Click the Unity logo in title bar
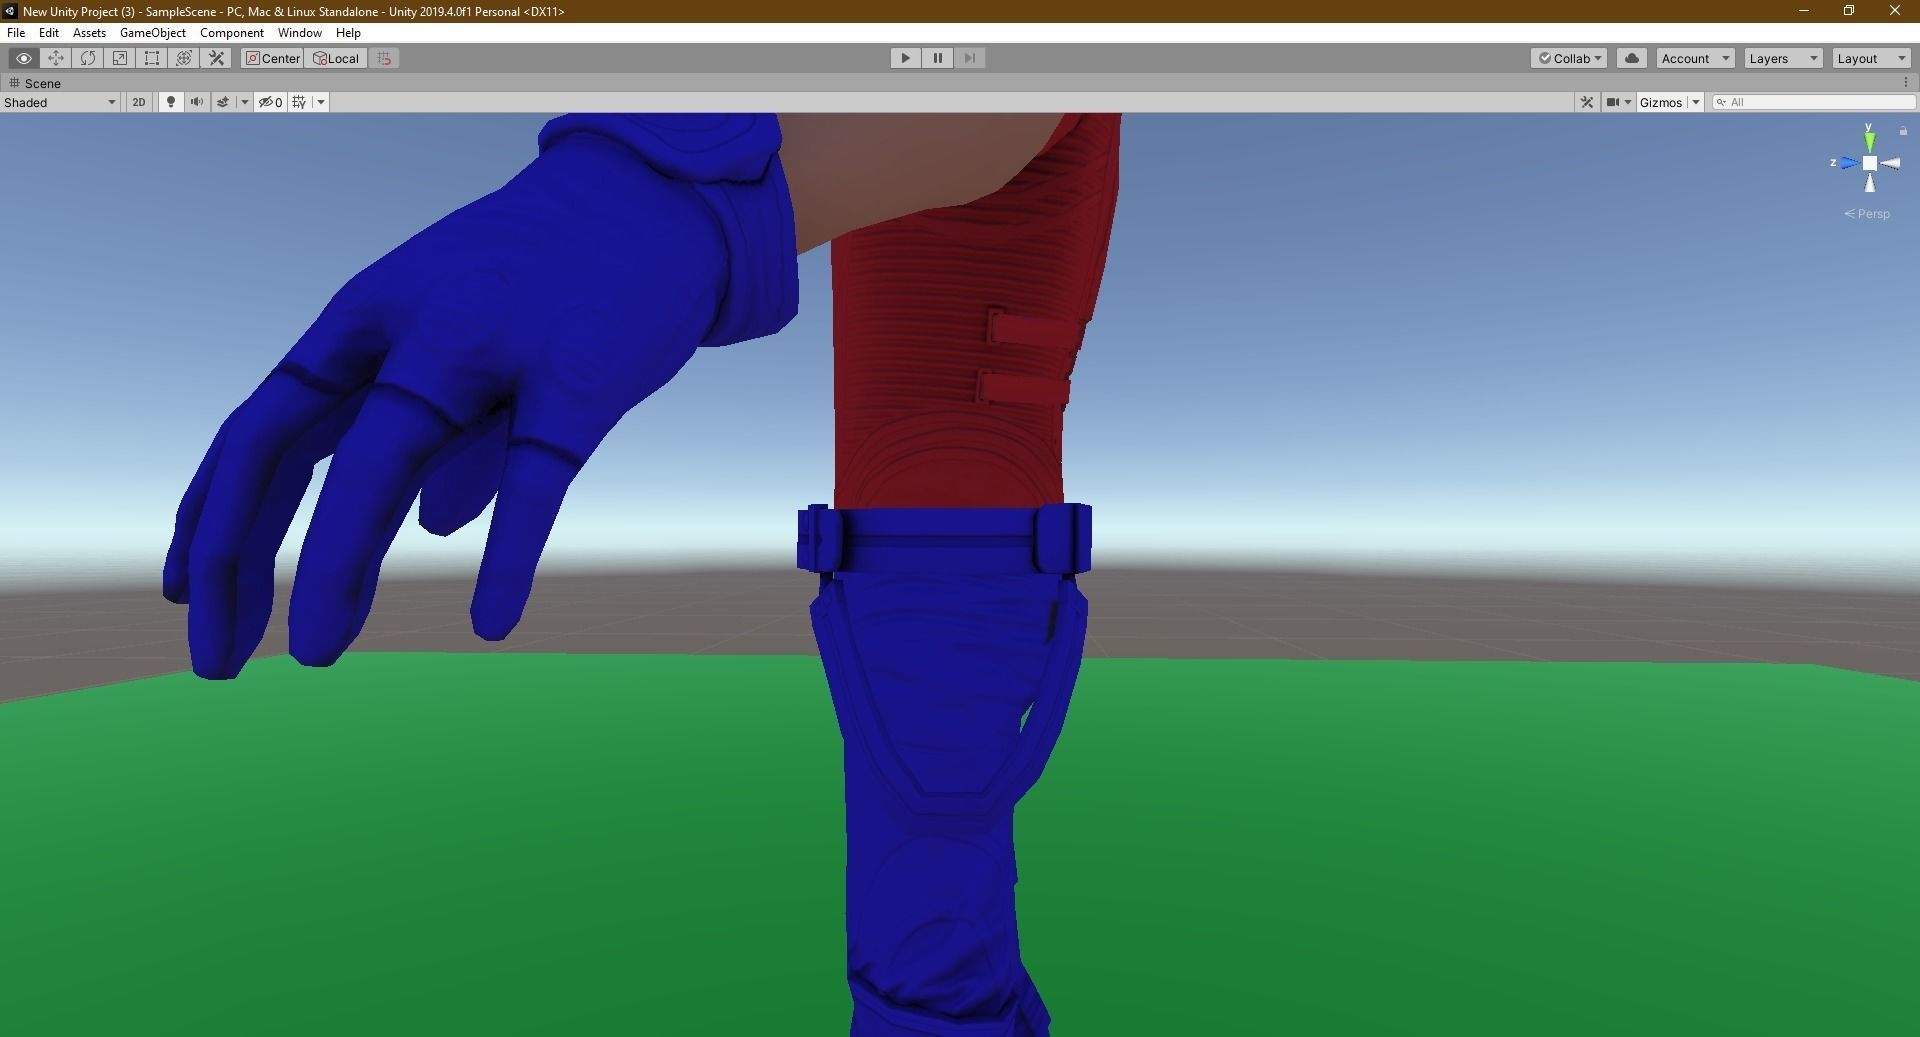1920x1037 pixels. pos(10,11)
